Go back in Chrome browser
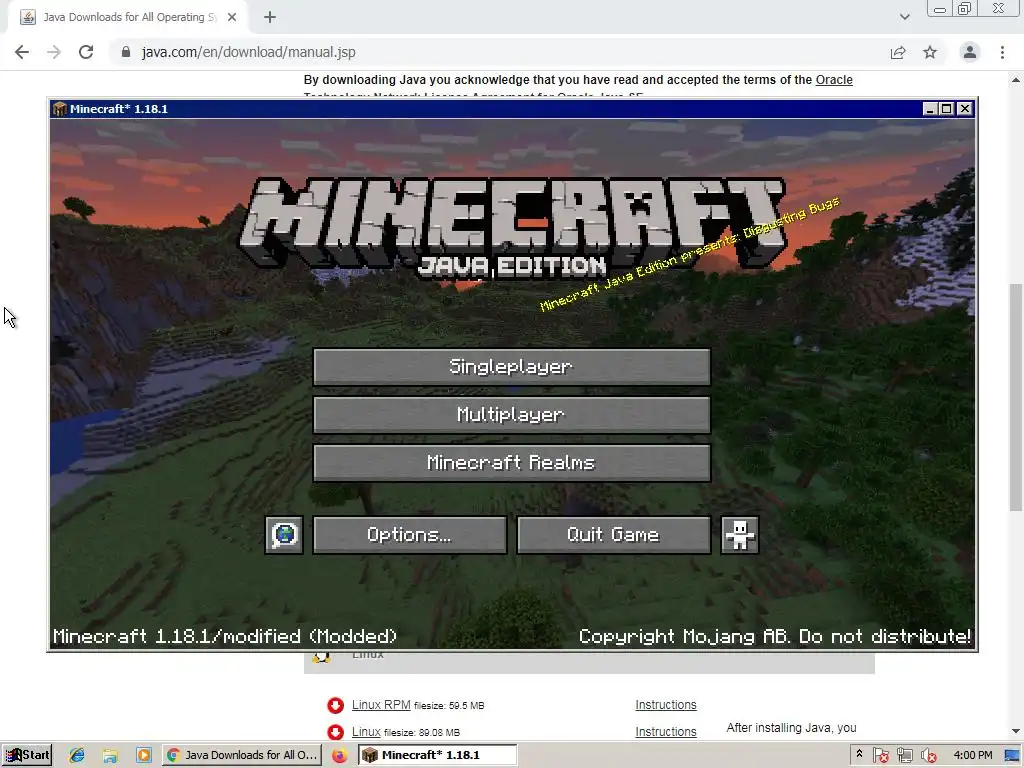 [22, 52]
